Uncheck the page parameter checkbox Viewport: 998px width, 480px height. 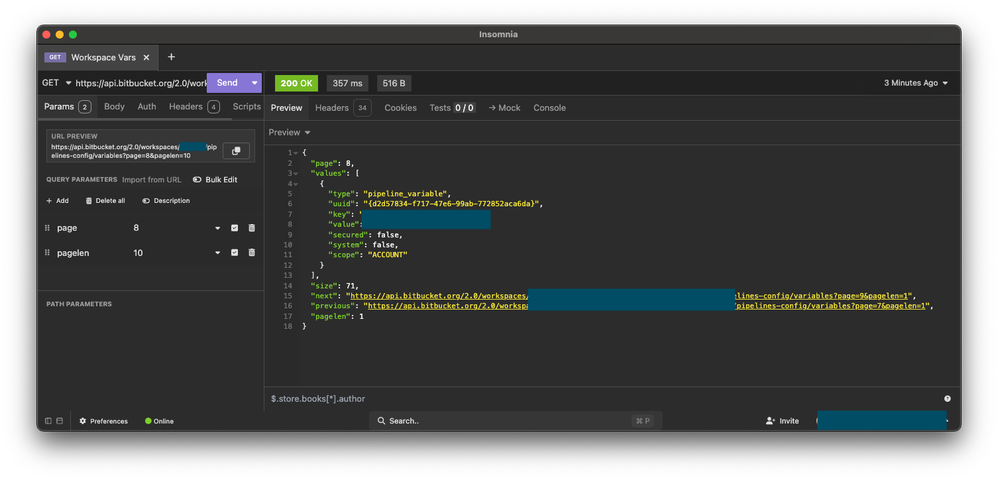[x=234, y=228]
